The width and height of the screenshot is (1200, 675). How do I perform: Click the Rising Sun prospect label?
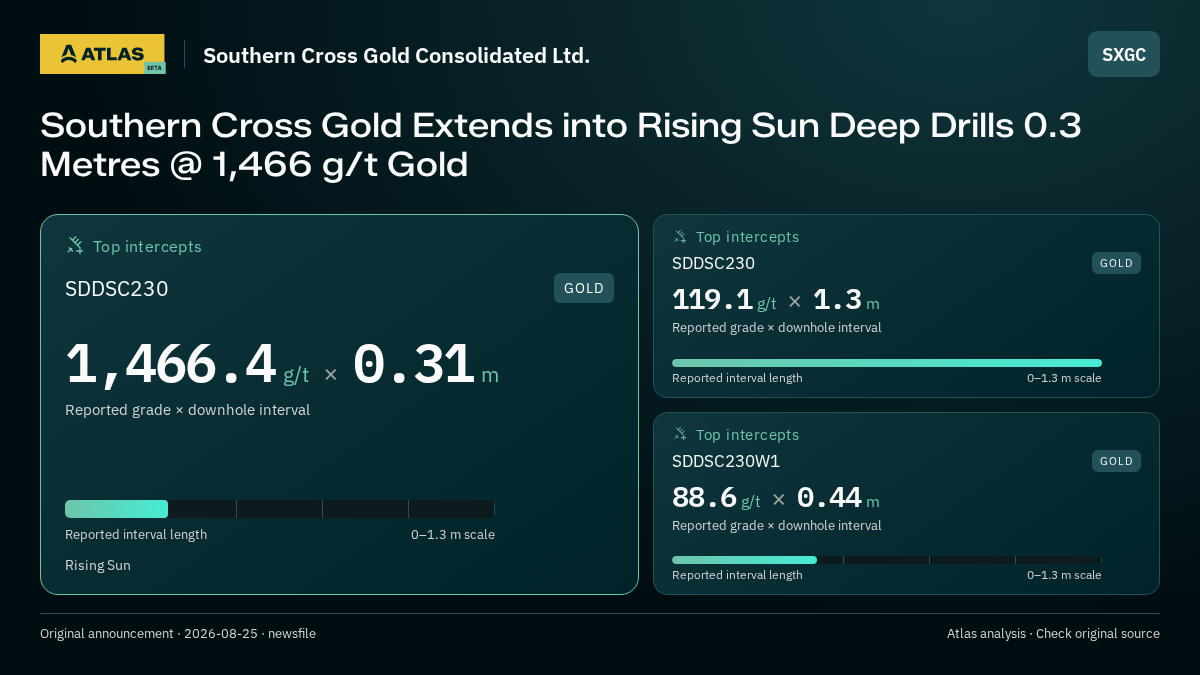98,565
